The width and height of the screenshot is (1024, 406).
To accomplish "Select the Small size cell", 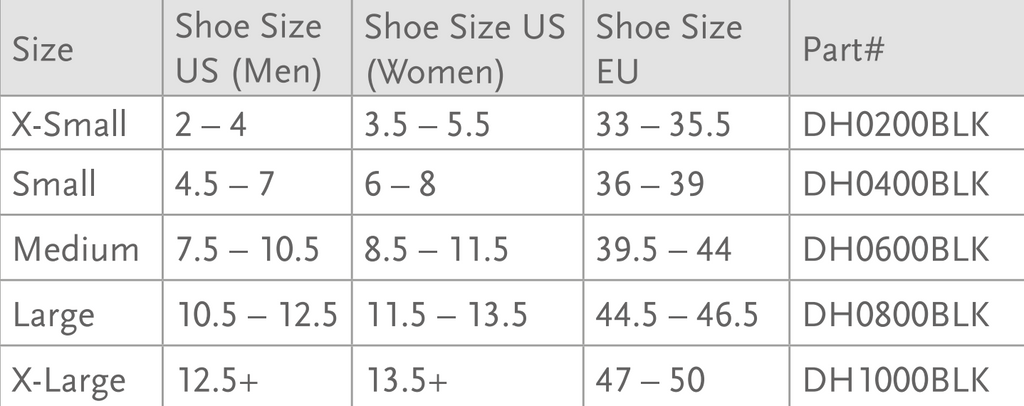I will point(54,184).
